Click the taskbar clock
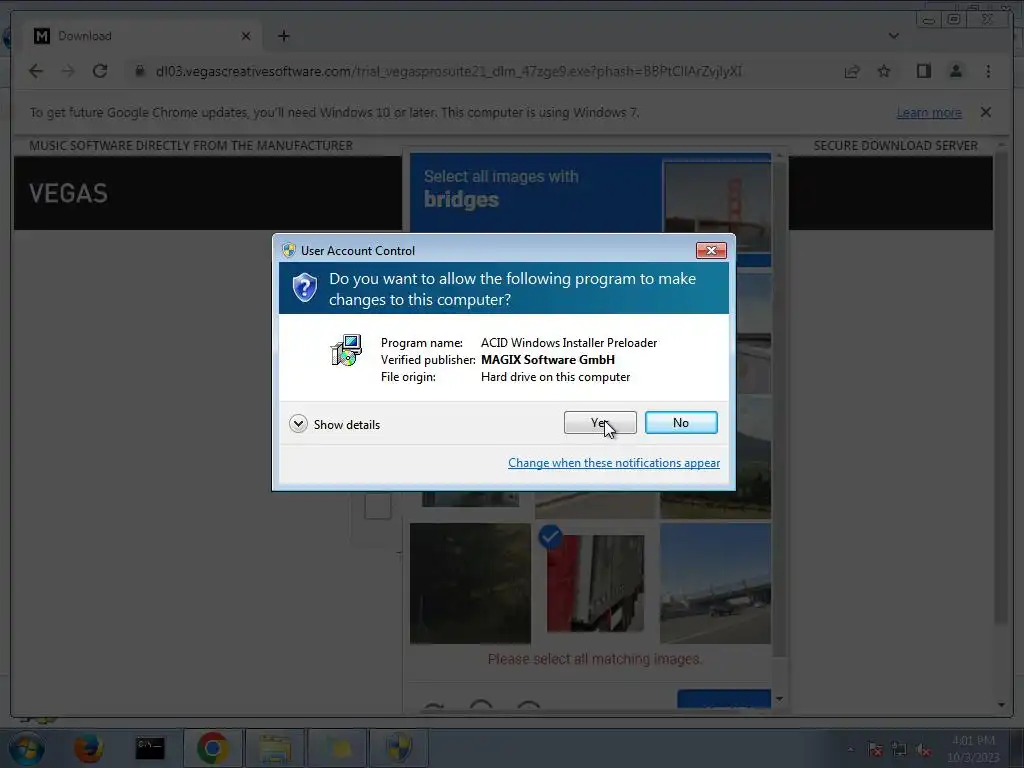Screen dimensions: 1024x768 click(973, 748)
